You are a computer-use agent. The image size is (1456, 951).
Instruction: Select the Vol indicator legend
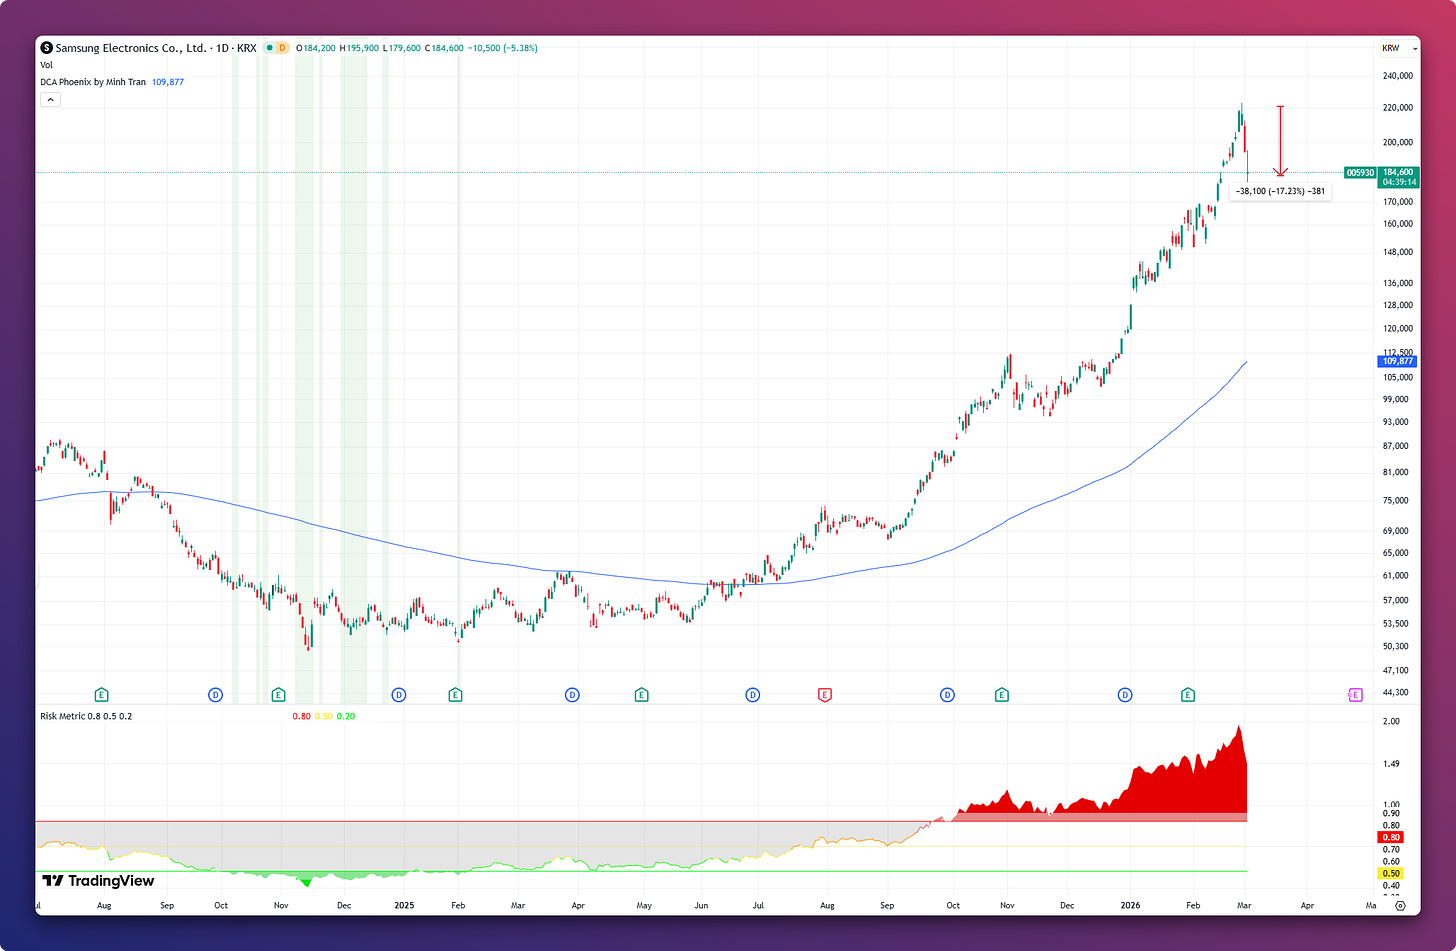[47, 65]
